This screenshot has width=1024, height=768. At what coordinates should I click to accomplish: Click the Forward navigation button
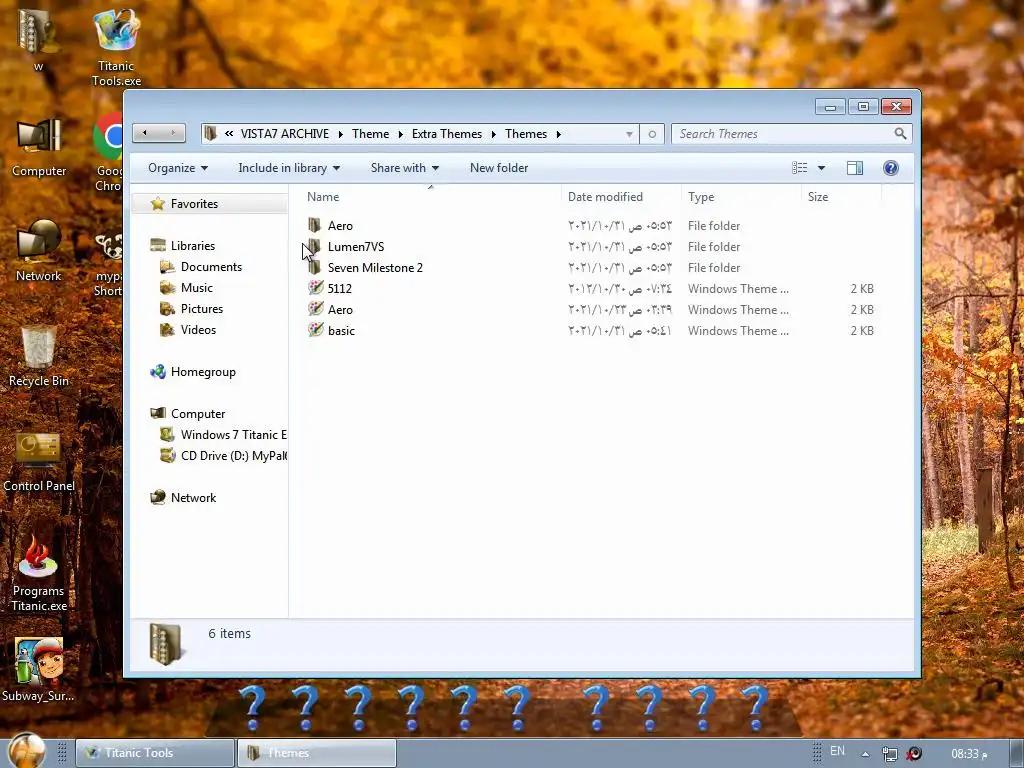(173, 133)
